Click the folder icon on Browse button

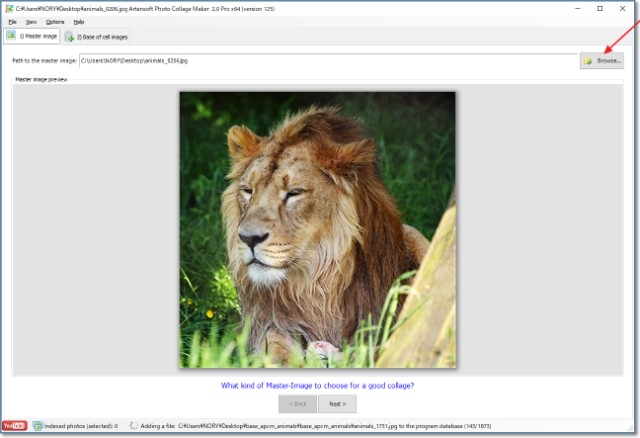pos(588,61)
